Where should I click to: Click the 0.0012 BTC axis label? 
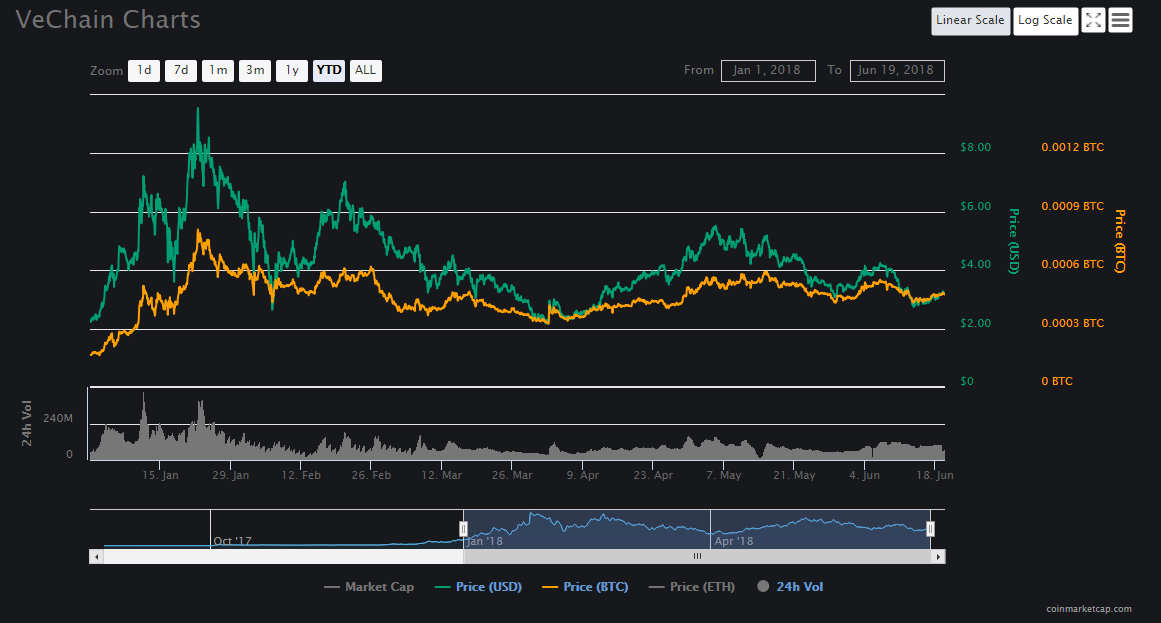tap(1072, 147)
